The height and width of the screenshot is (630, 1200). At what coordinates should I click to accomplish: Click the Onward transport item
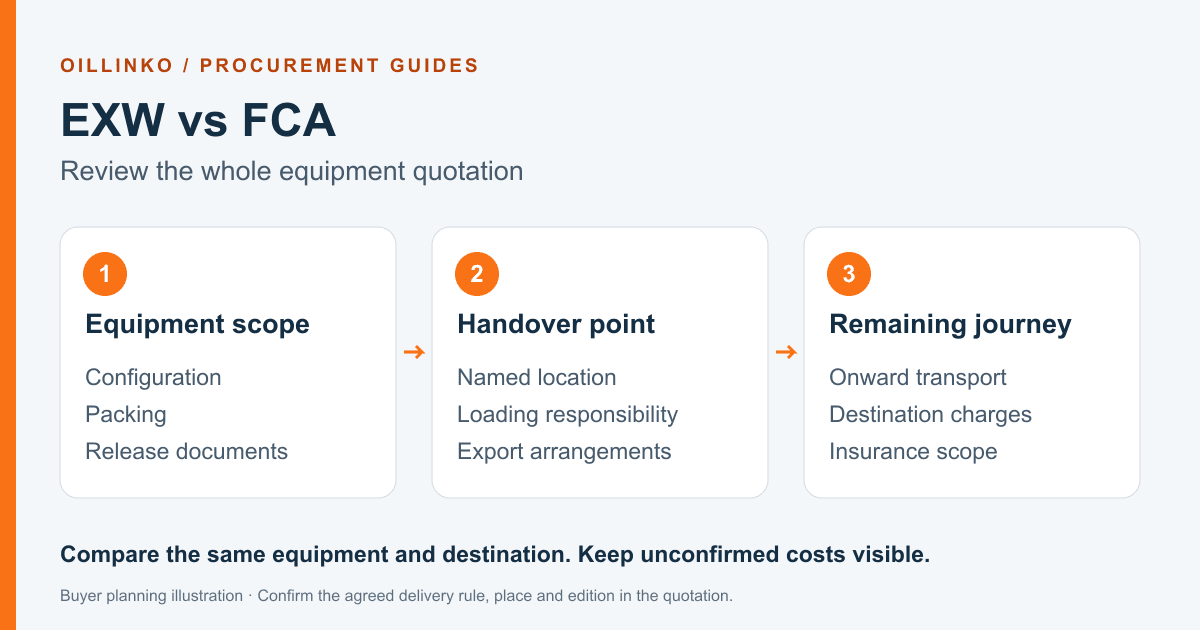pos(918,377)
